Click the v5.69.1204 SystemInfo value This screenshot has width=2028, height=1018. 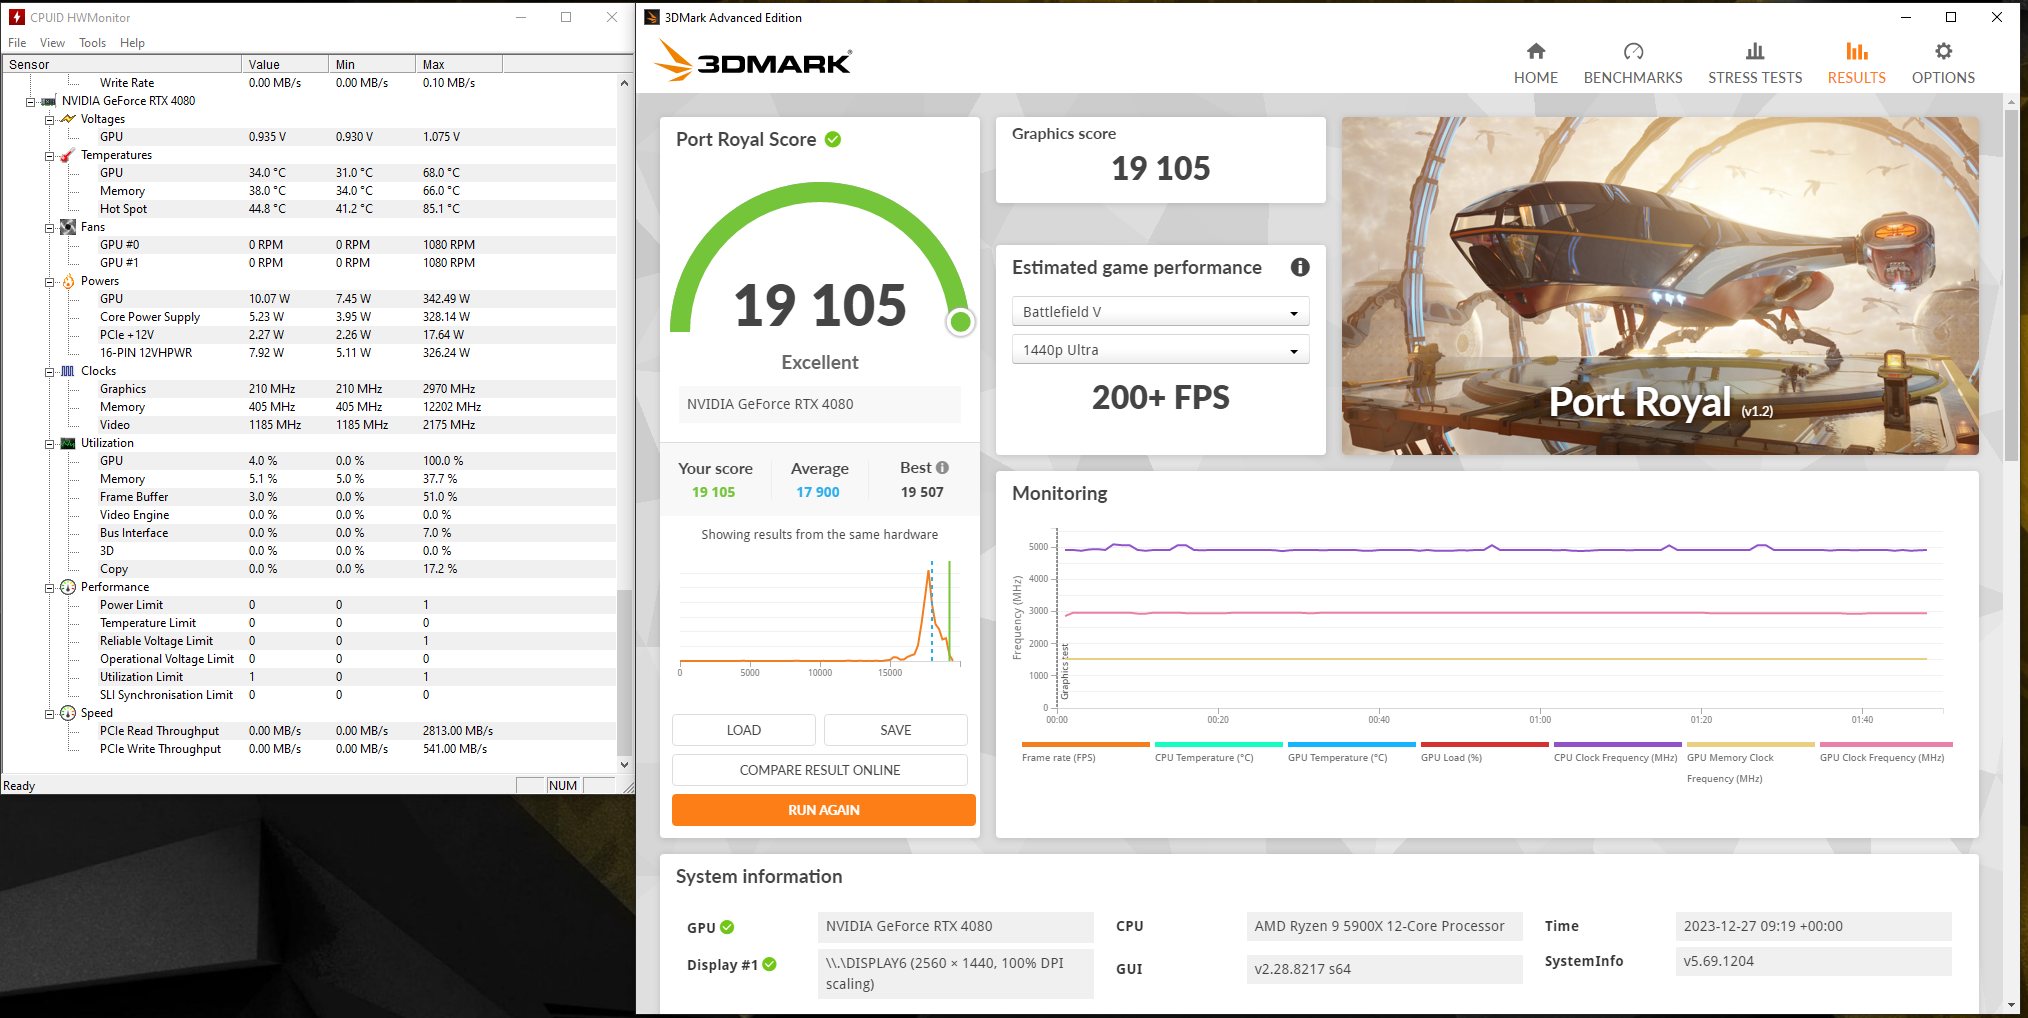coord(1813,961)
